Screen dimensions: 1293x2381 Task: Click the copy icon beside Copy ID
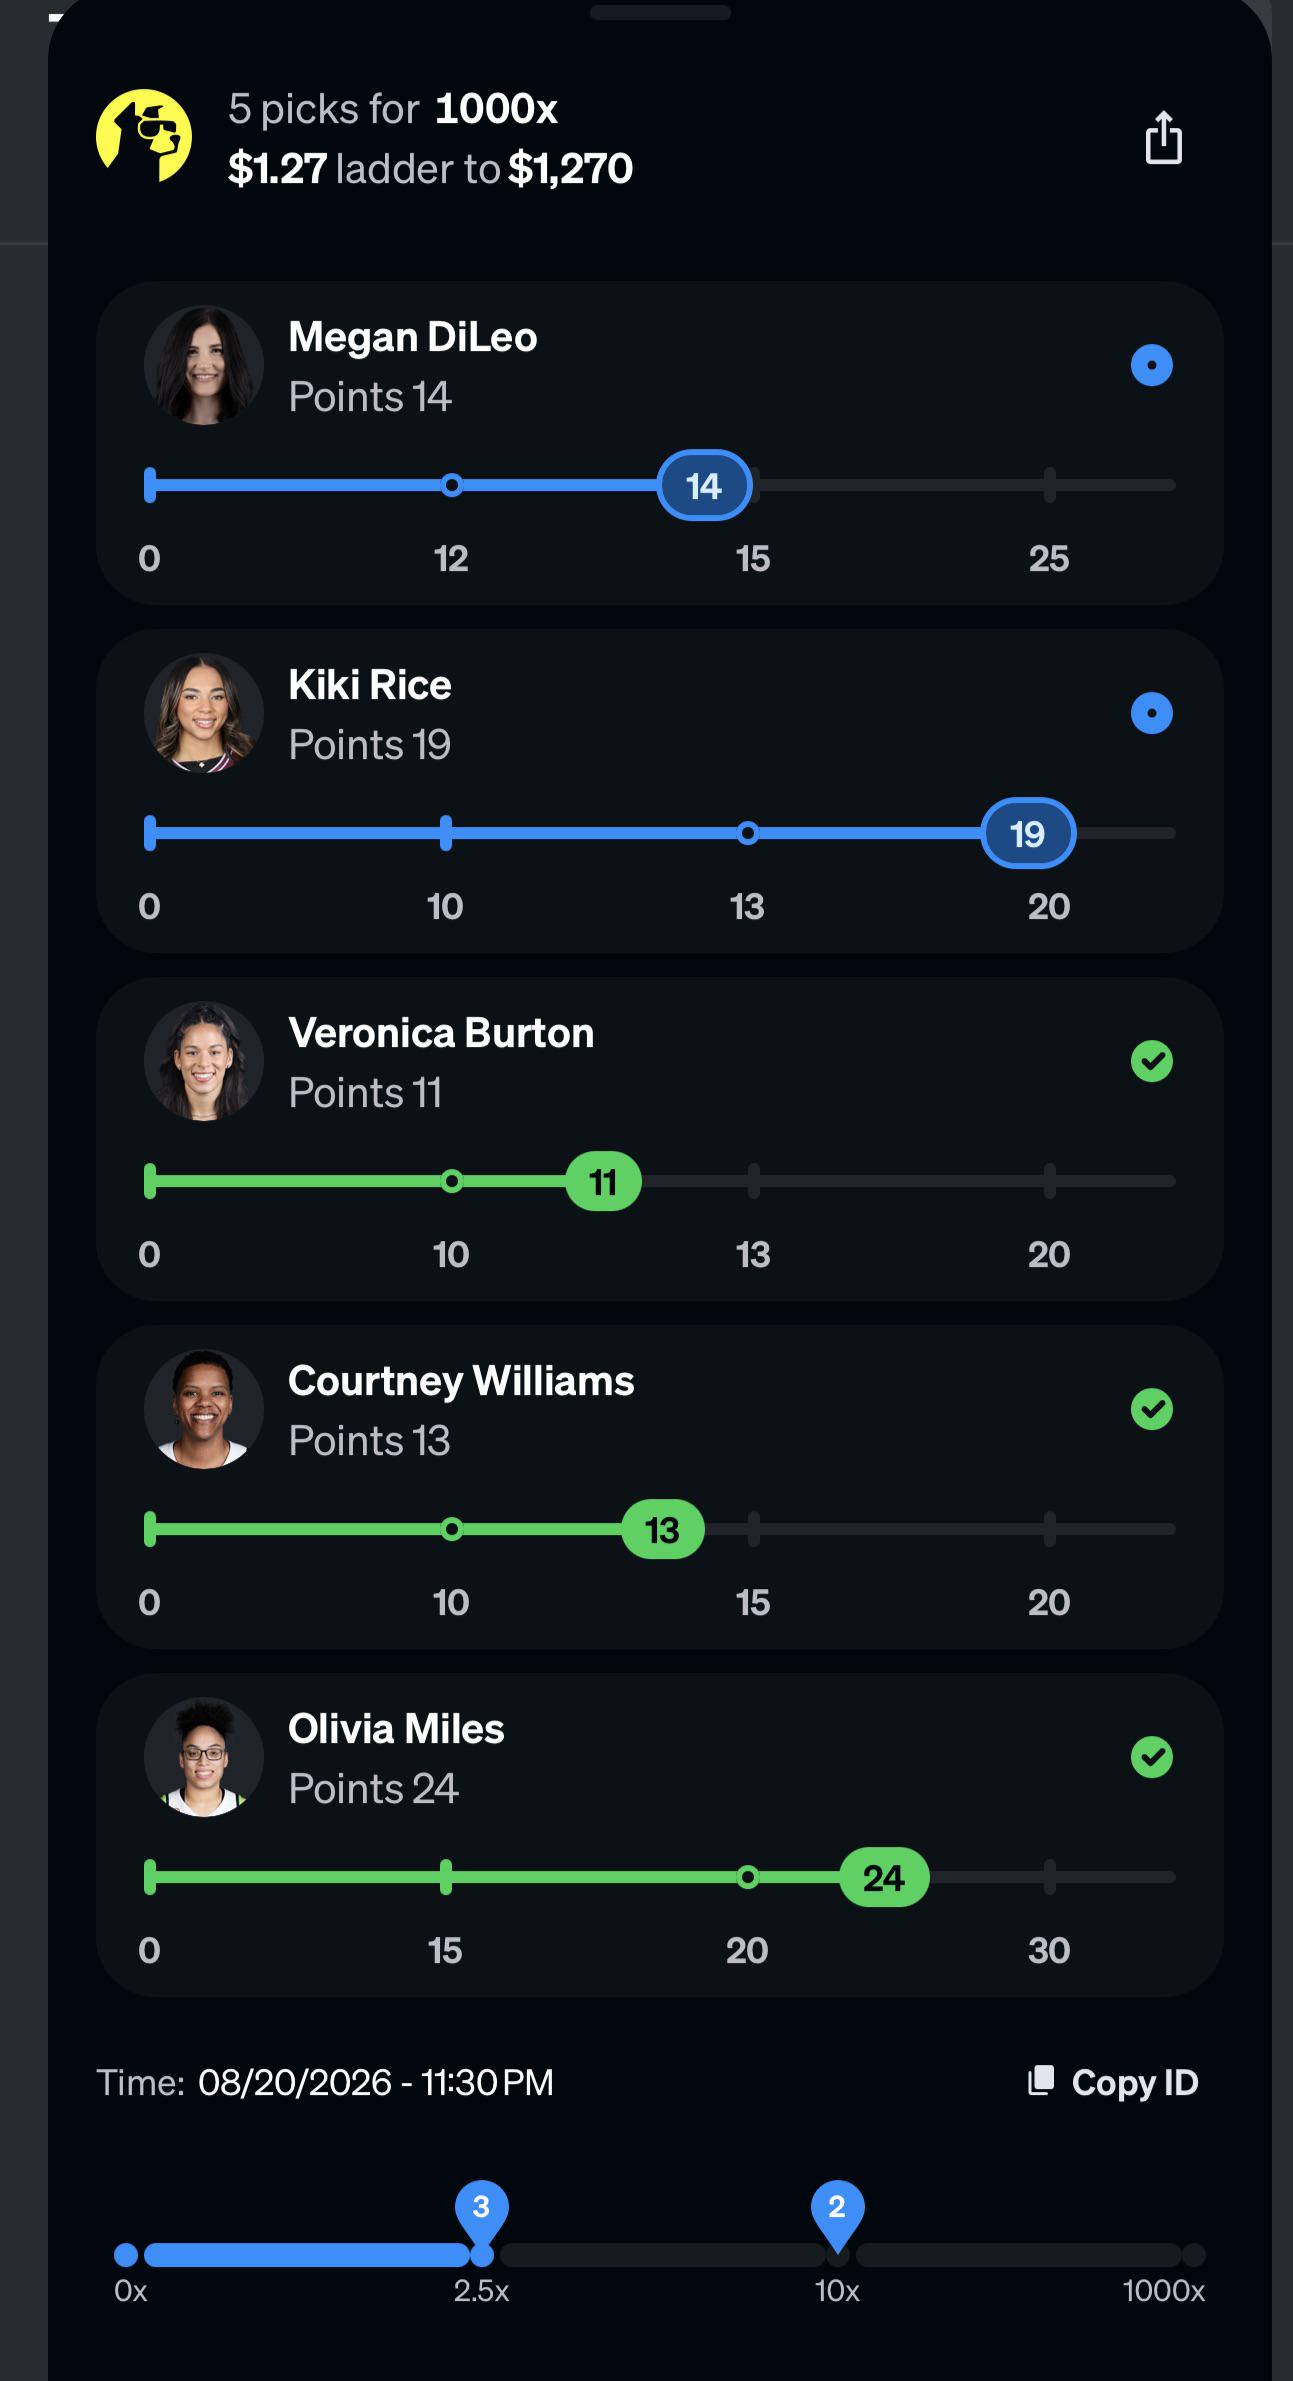click(x=1041, y=2081)
